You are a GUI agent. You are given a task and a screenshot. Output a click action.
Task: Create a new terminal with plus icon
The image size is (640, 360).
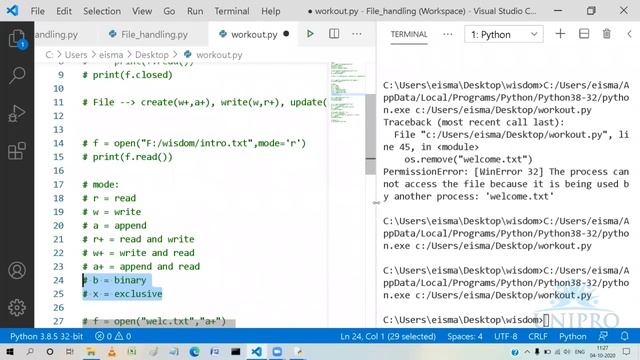click(x=560, y=34)
